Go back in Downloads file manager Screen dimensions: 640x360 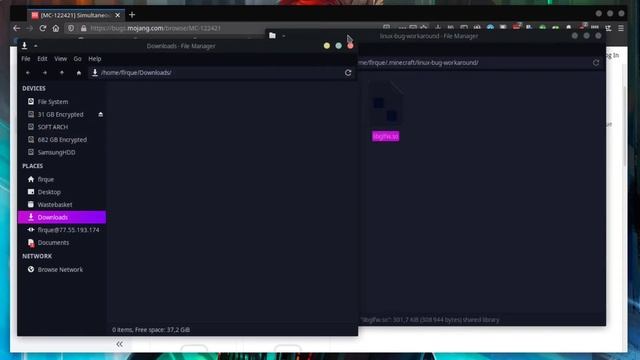pyautogui.click(x=28, y=73)
